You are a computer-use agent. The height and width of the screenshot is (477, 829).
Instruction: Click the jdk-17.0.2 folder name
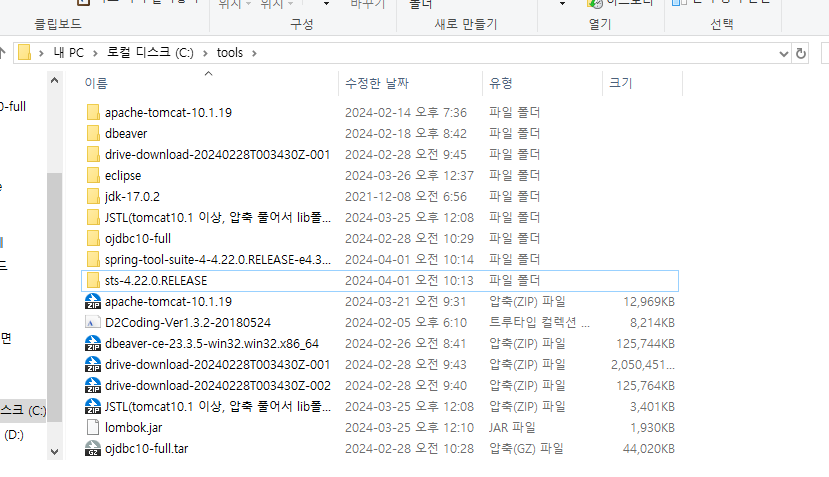click(x=132, y=197)
